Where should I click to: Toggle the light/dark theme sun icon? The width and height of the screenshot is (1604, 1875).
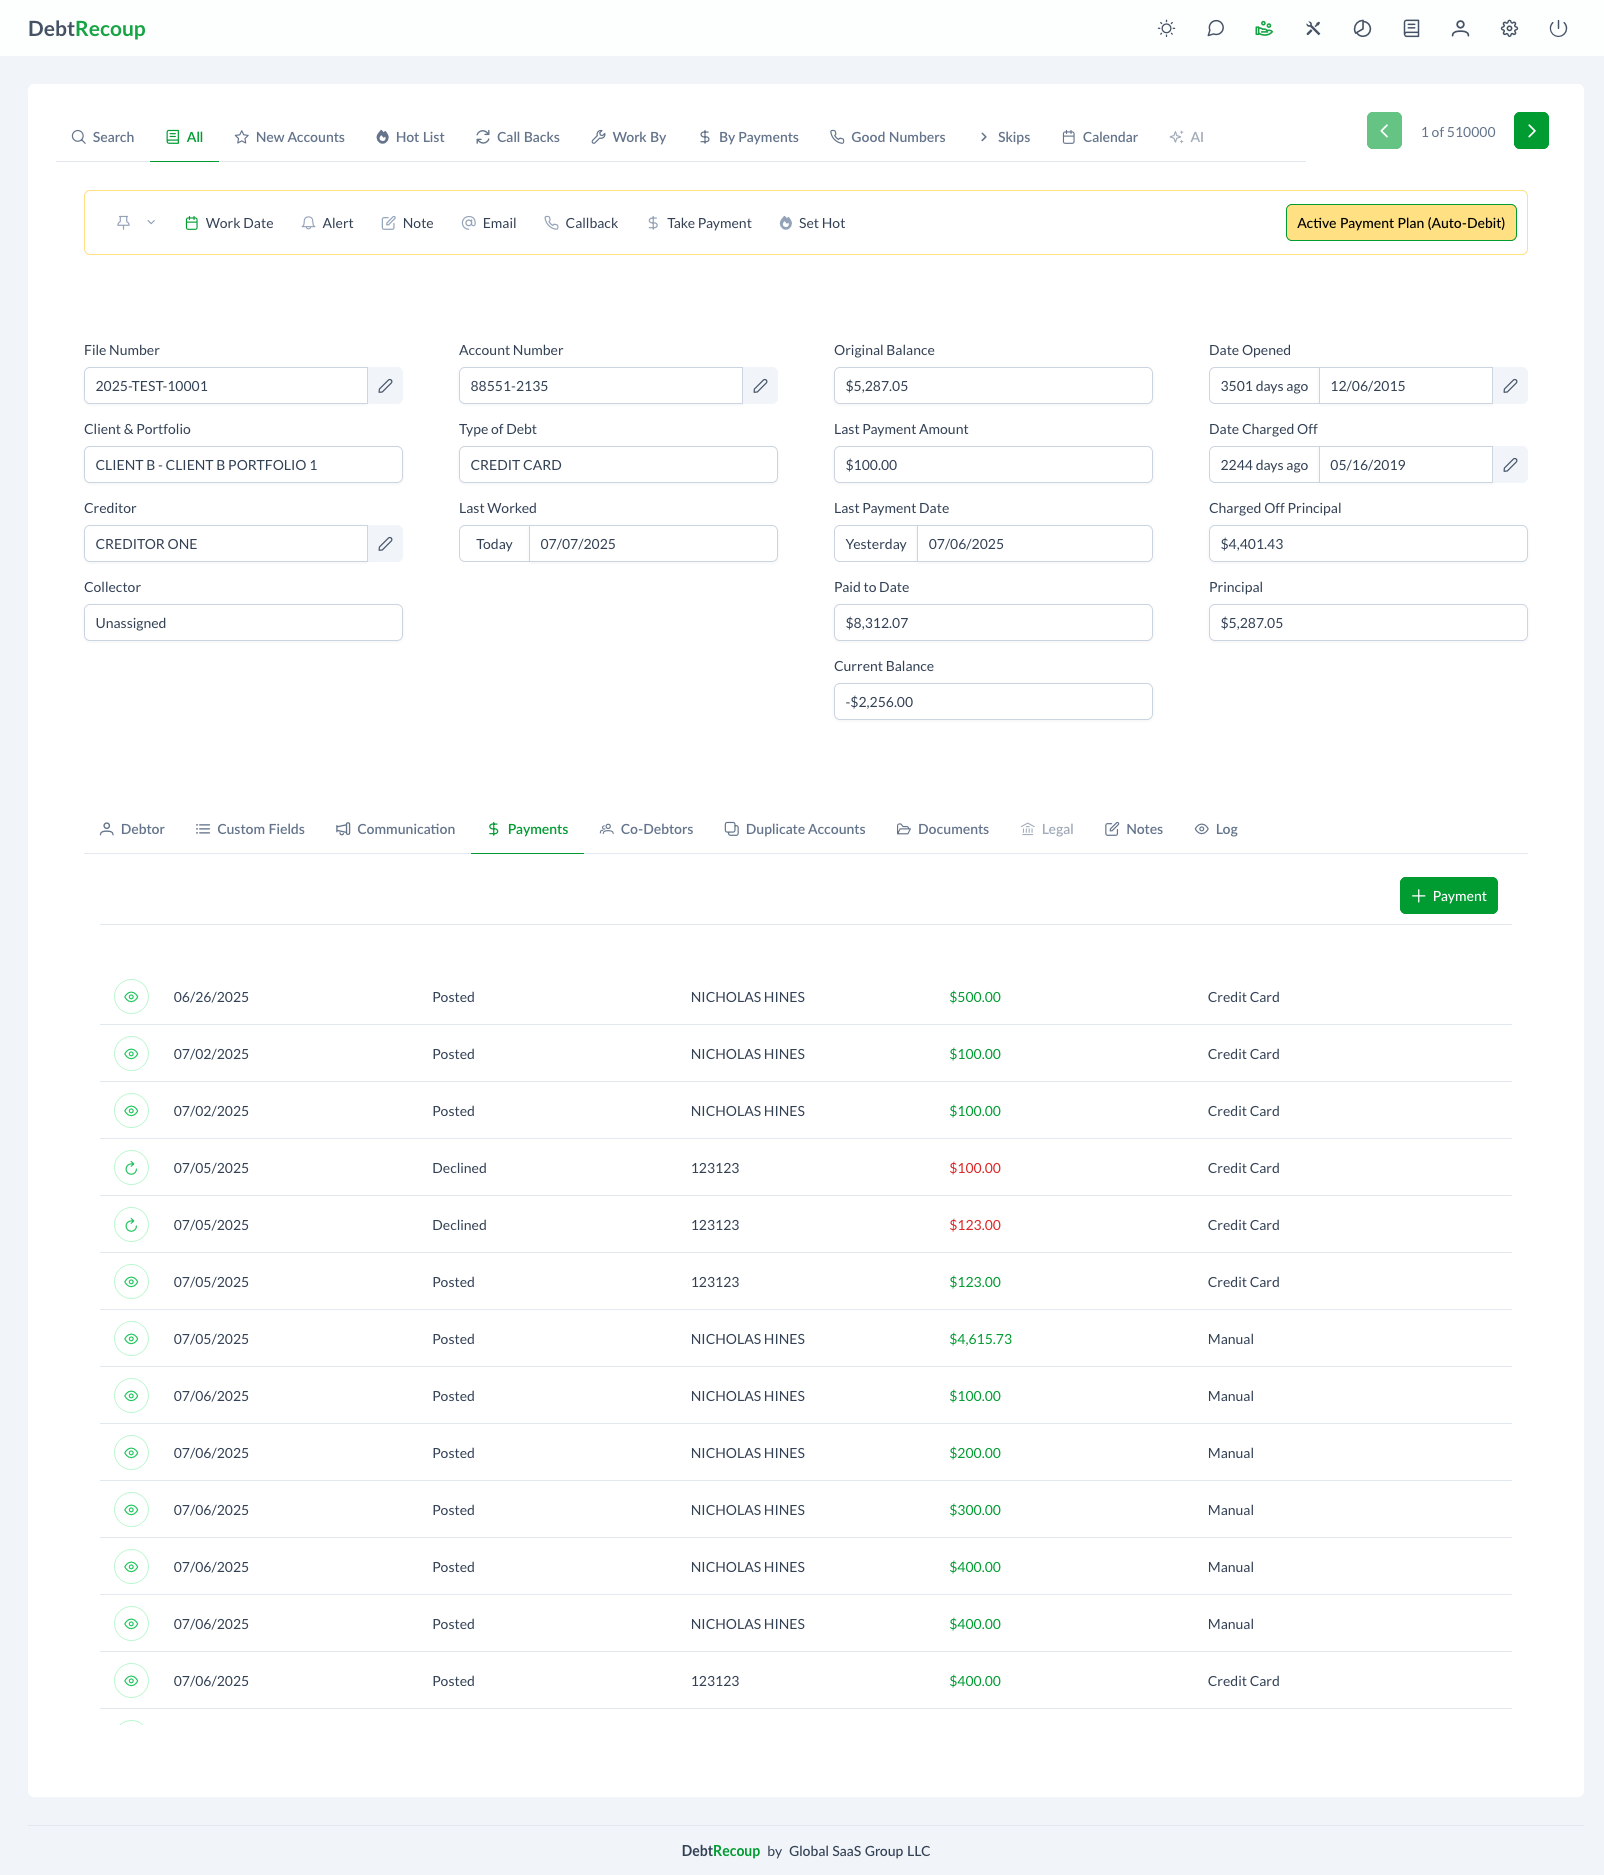(1166, 29)
